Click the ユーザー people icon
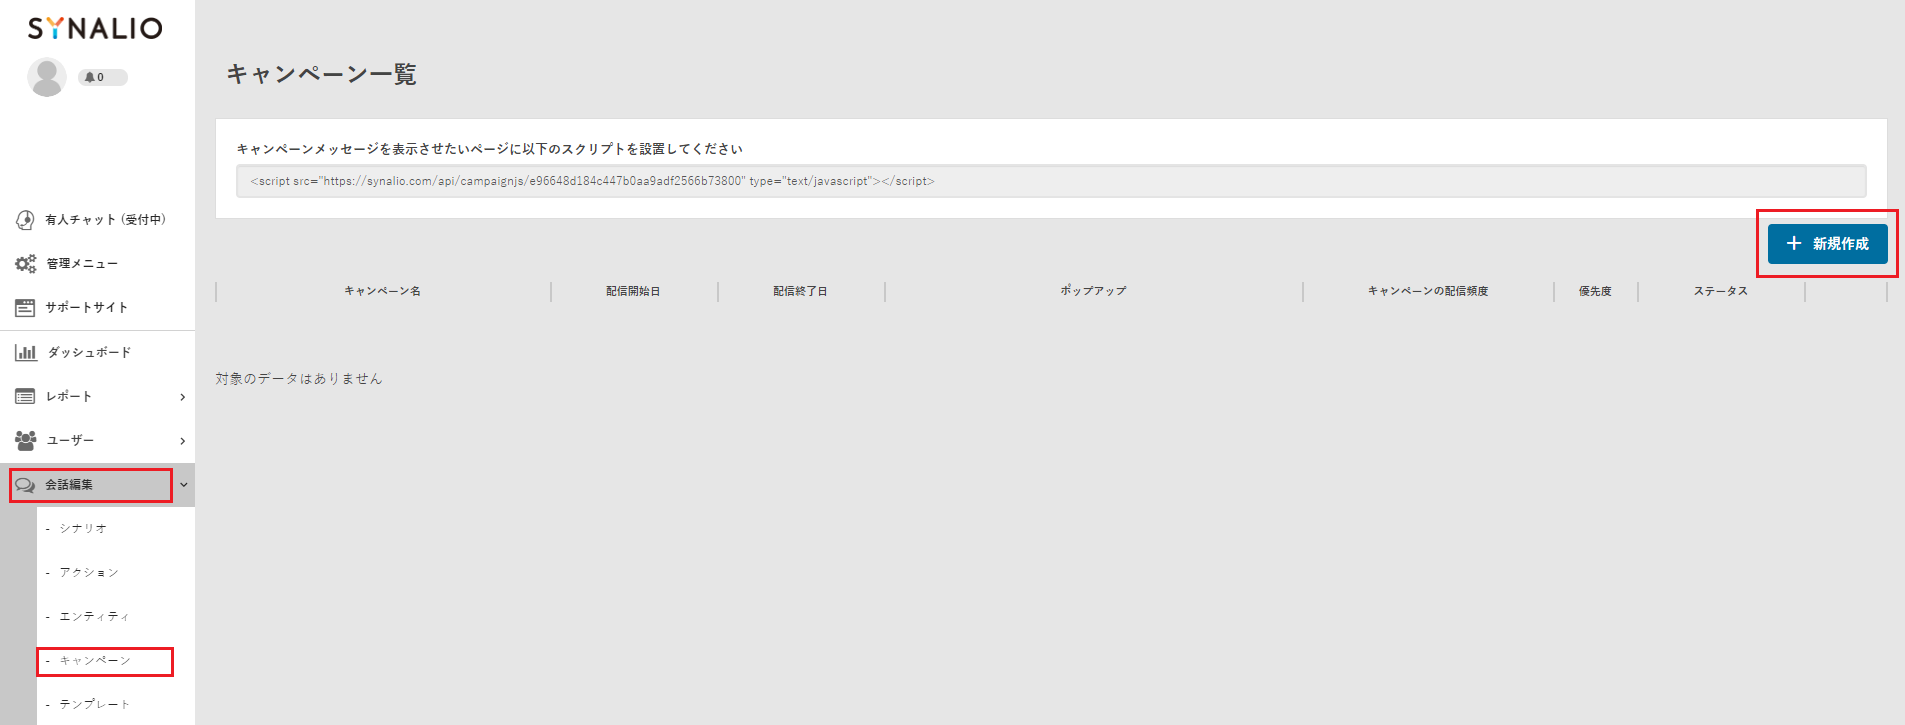This screenshot has width=1905, height=725. pos(26,440)
